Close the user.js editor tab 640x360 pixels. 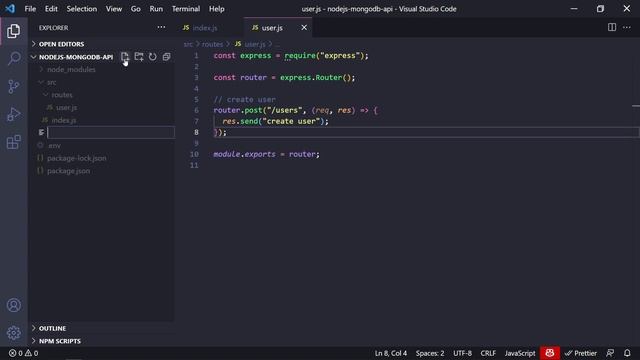point(304,27)
